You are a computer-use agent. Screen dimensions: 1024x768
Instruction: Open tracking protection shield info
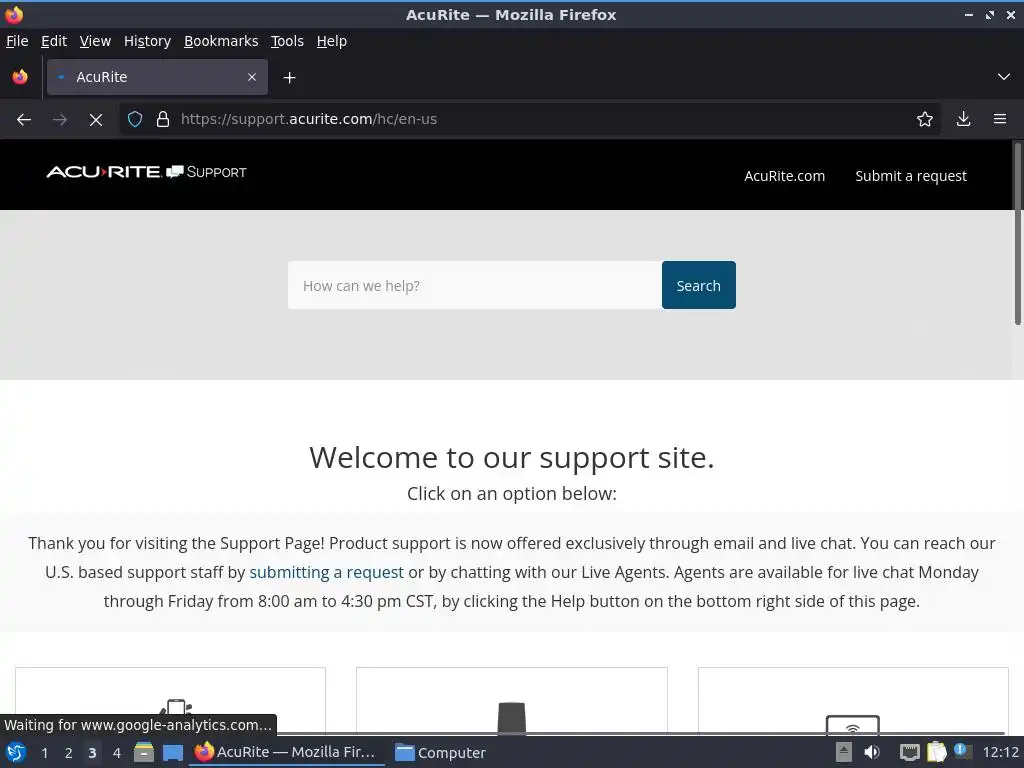pos(135,120)
